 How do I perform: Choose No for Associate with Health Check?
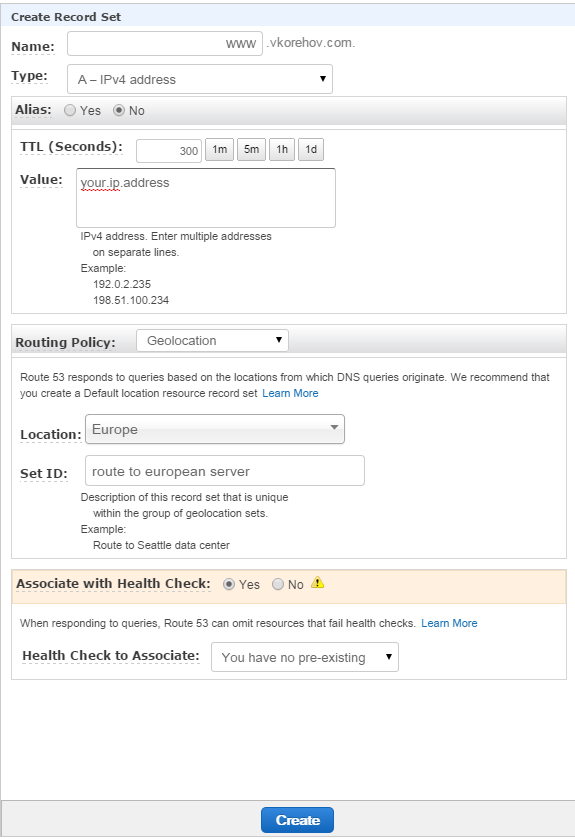(278, 584)
